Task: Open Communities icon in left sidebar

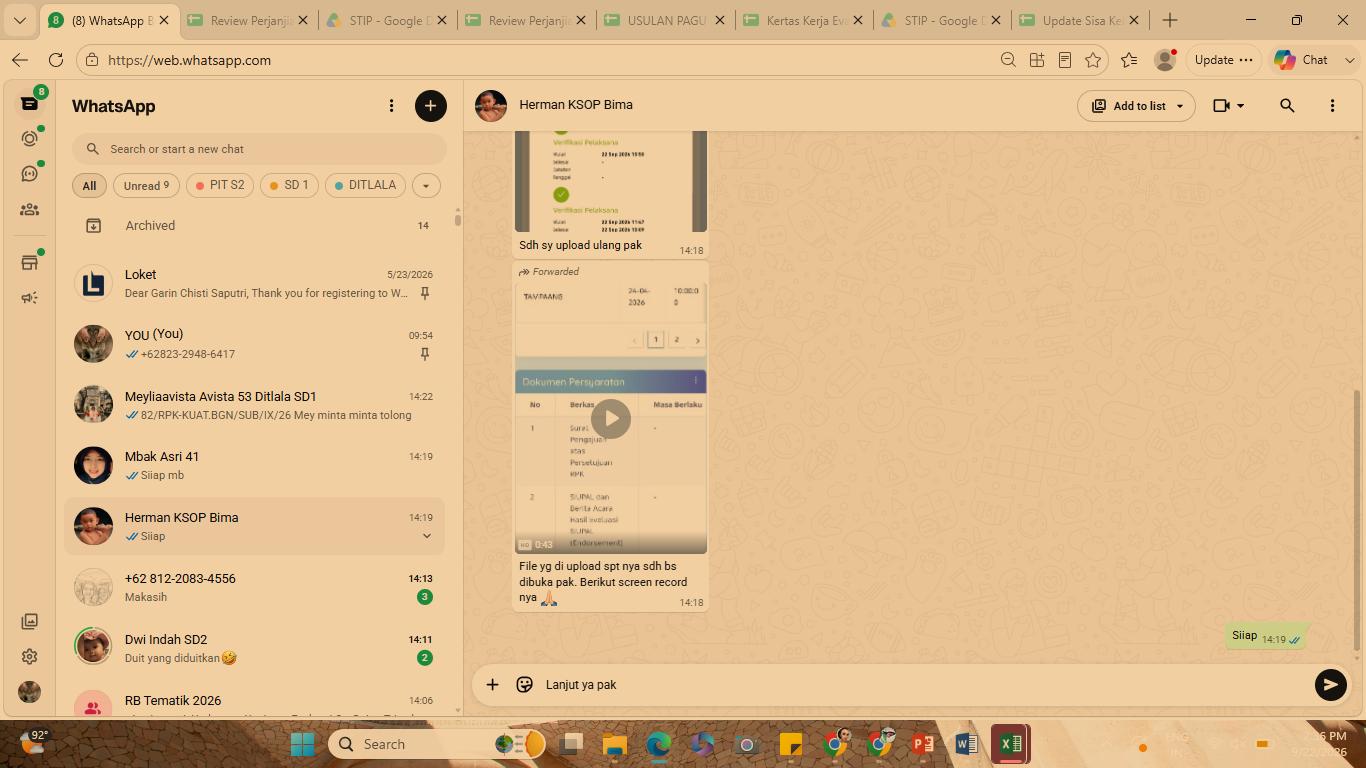Action: pyautogui.click(x=29, y=210)
